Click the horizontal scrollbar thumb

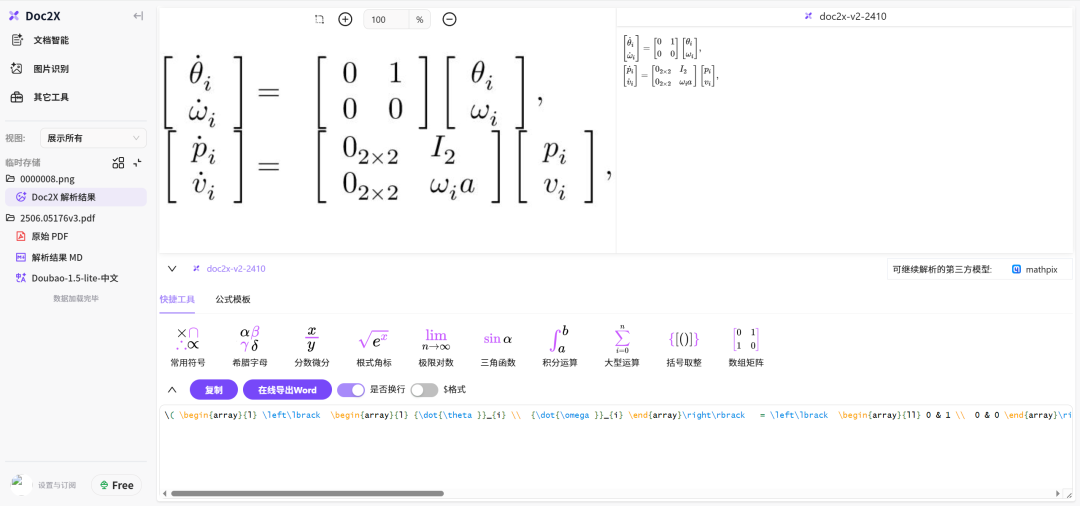tap(307, 493)
